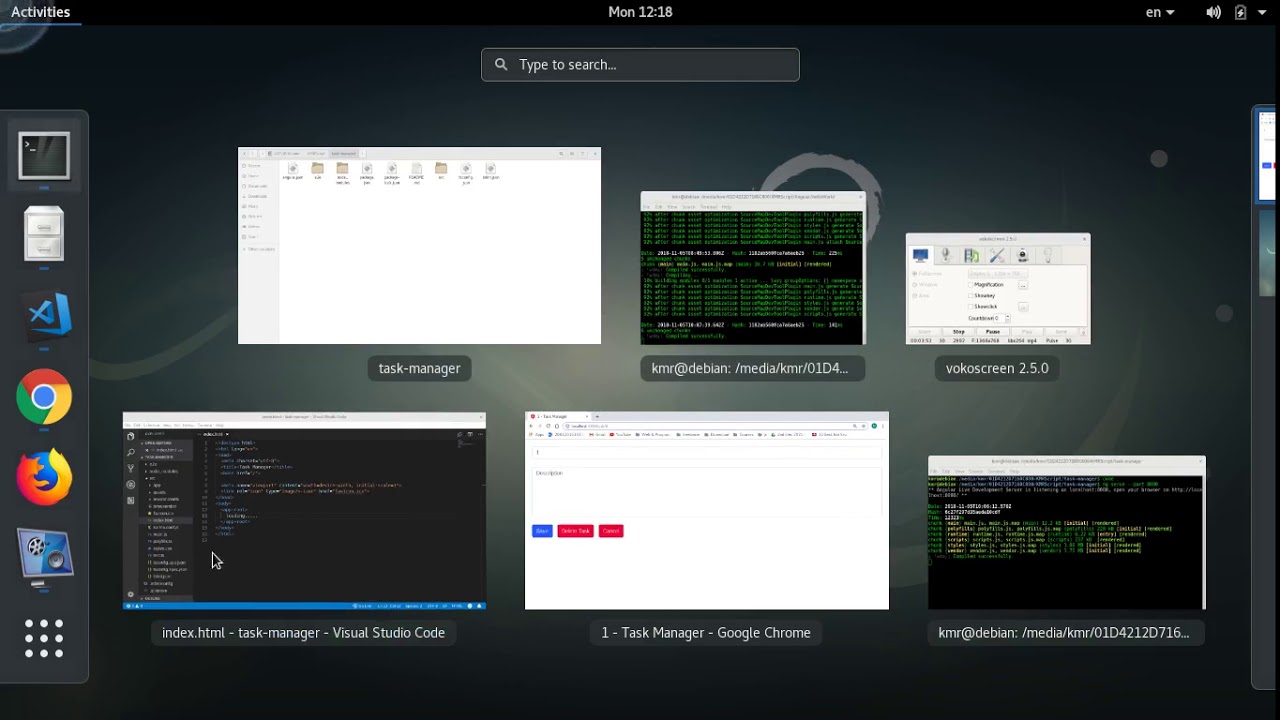Viewport: 1280px width, 720px height.
Task: Select terminal thumbnail beside the Chrome window
Action: (x=1067, y=532)
